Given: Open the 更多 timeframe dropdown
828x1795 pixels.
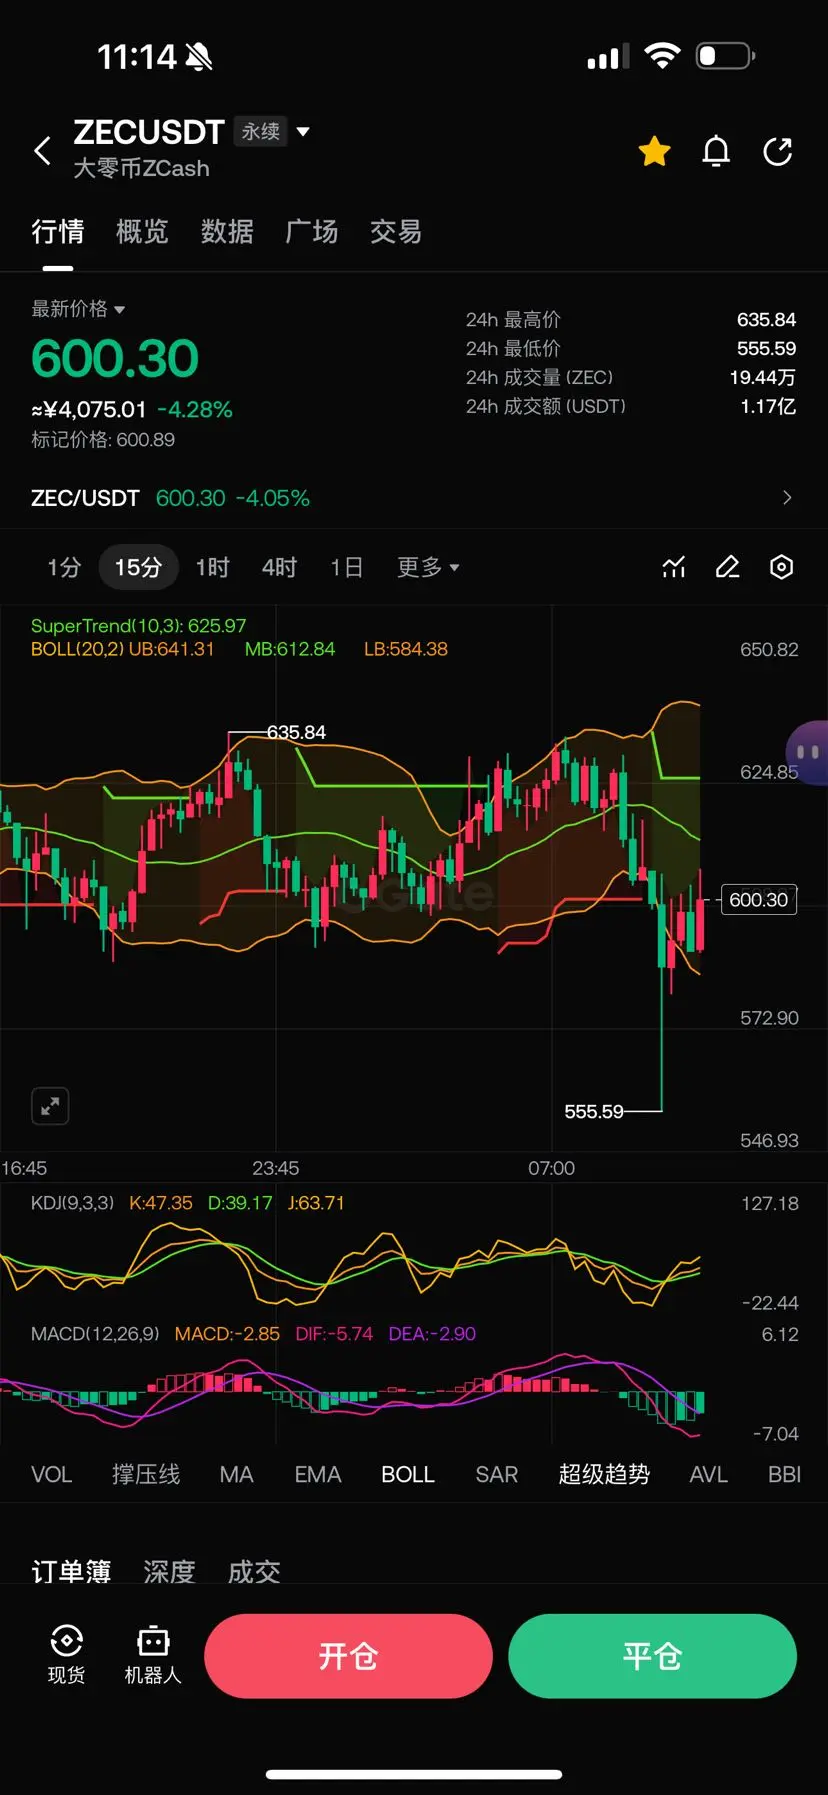Looking at the screenshot, I should coord(428,567).
